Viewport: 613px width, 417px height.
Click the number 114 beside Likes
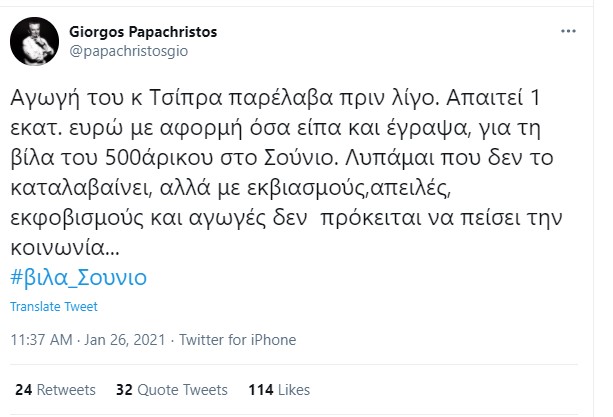[x=233, y=388]
